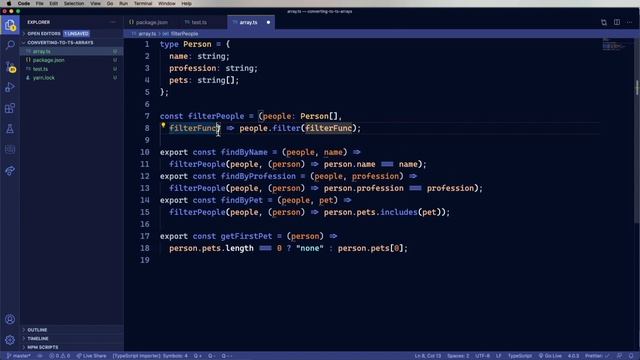Click getFirstPet on line 17
The height and width of the screenshot is (360, 640).
coord(246,236)
